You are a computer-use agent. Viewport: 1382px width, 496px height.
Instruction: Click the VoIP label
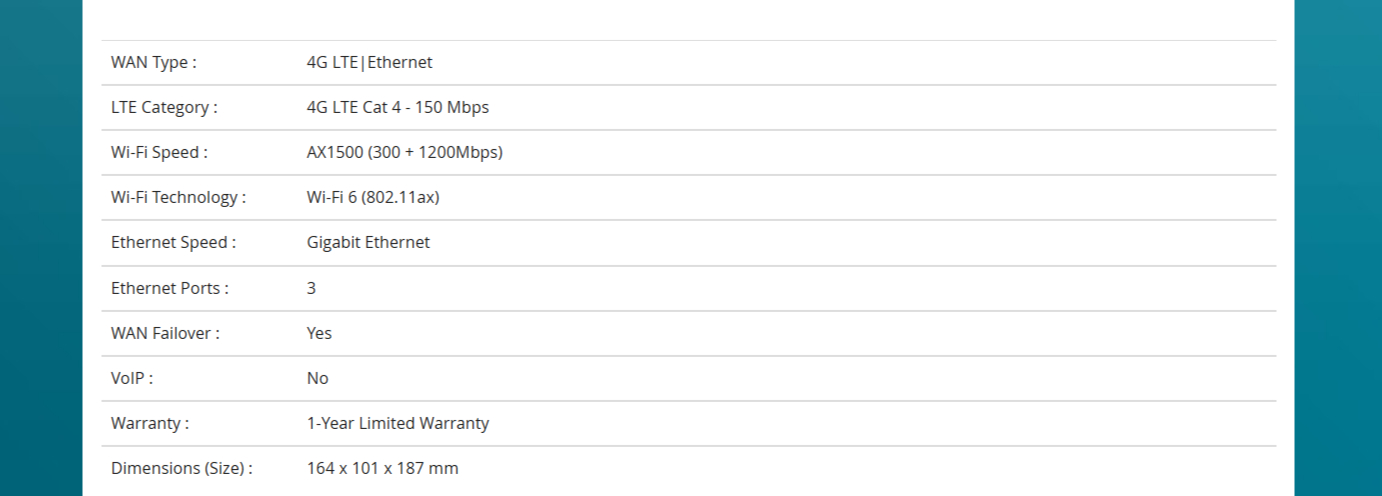point(132,378)
